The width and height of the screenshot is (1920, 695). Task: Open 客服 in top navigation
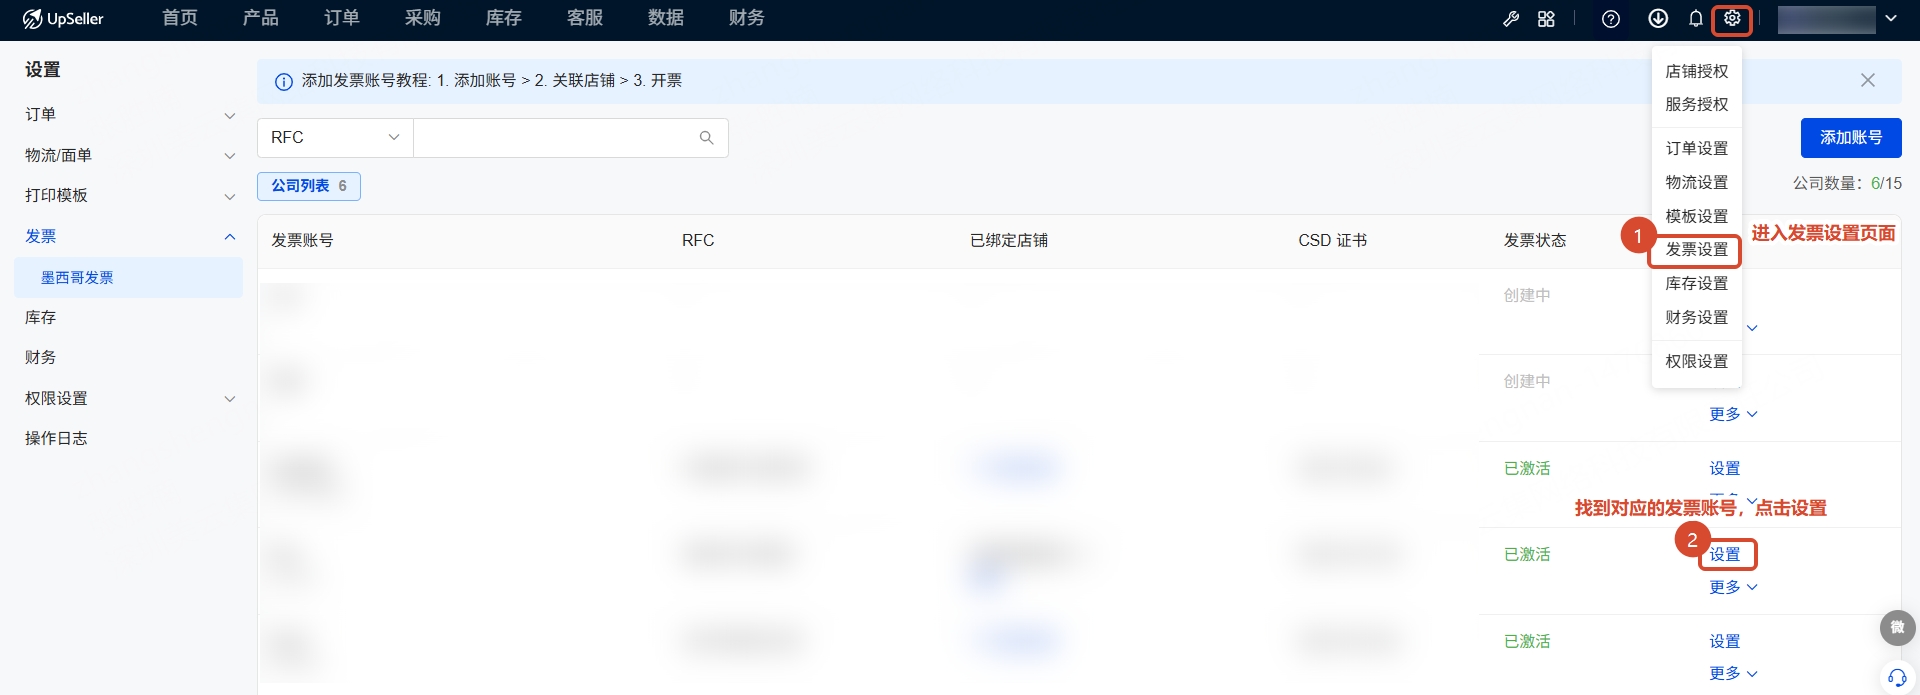point(585,18)
